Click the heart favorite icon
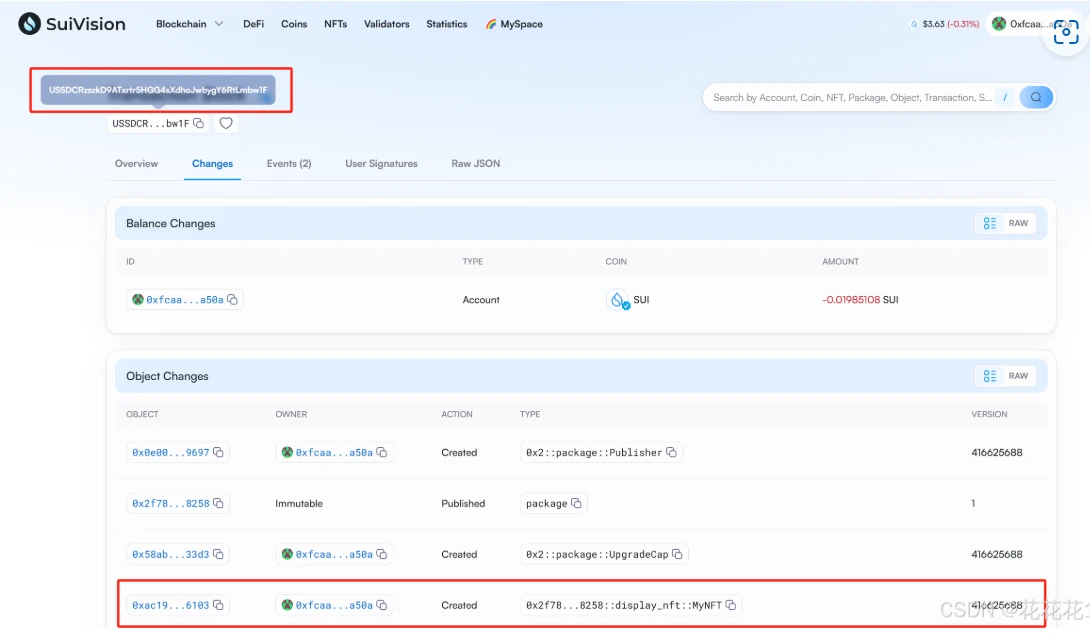The width and height of the screenshot is (1090, 634). (226, 123)
